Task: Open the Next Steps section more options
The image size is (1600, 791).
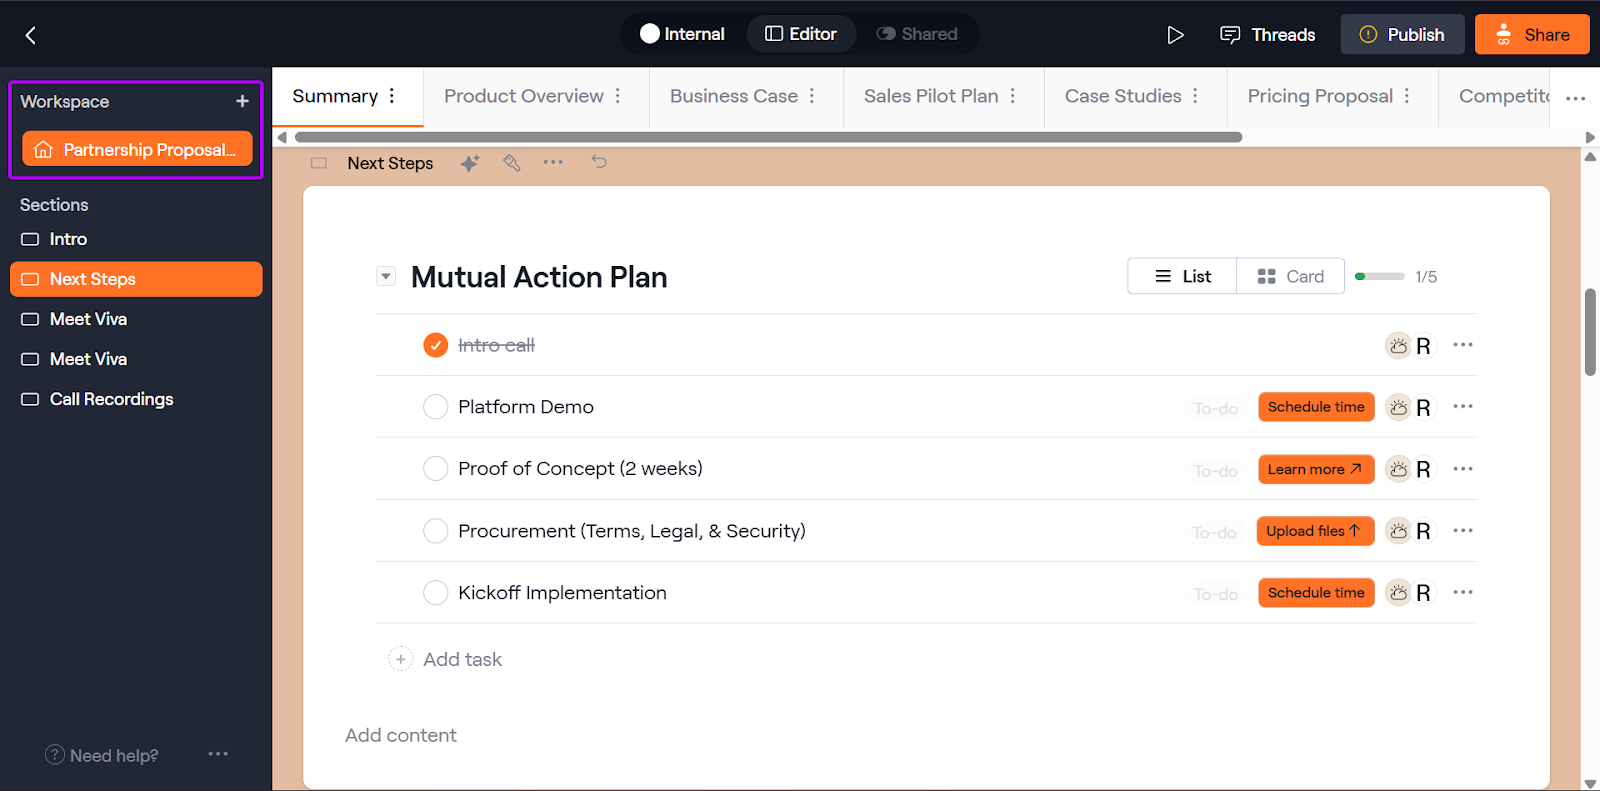Action: pyautogui.click(x=553, y=162)
